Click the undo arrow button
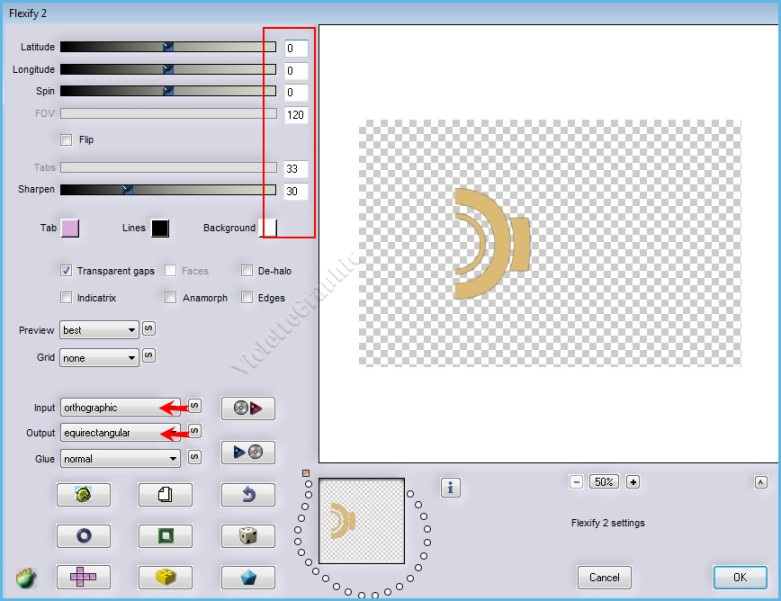The width and height of the screenshot is (781, 601). pyautogui.click(x=247, y=494)
